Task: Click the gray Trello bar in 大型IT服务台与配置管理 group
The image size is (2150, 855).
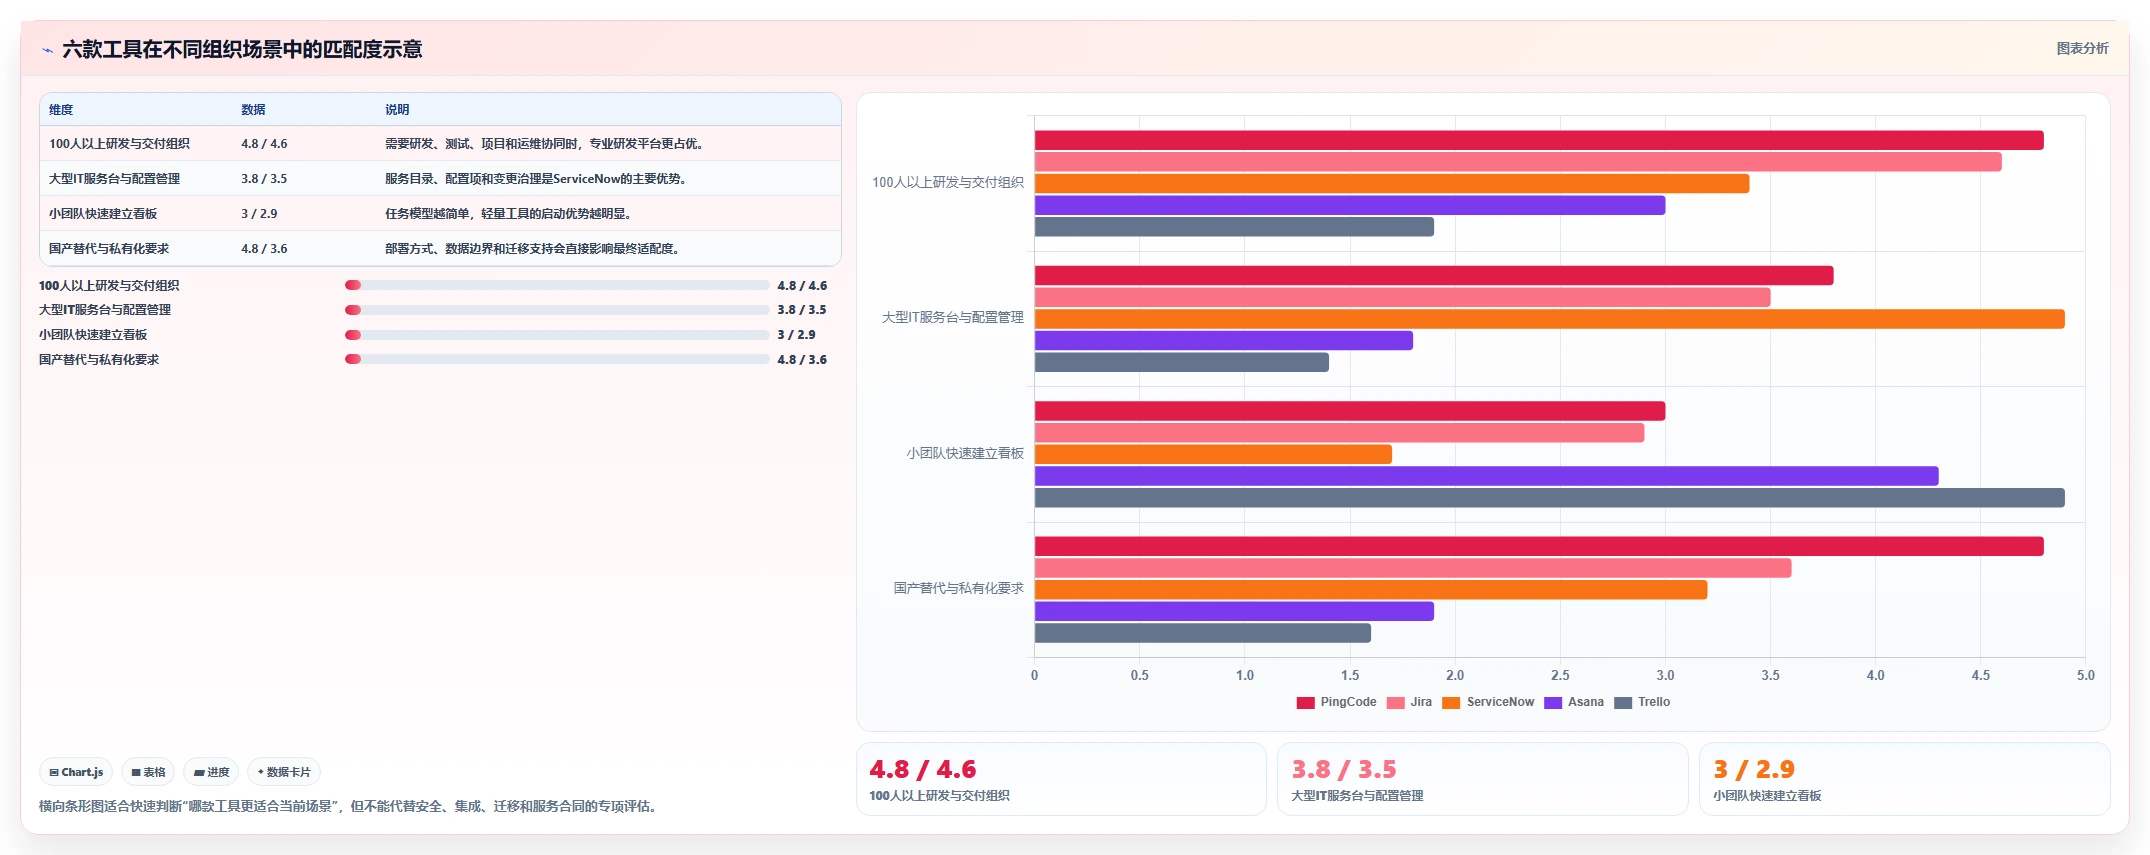Action: pyautogui.click(x=1182, y=362)
